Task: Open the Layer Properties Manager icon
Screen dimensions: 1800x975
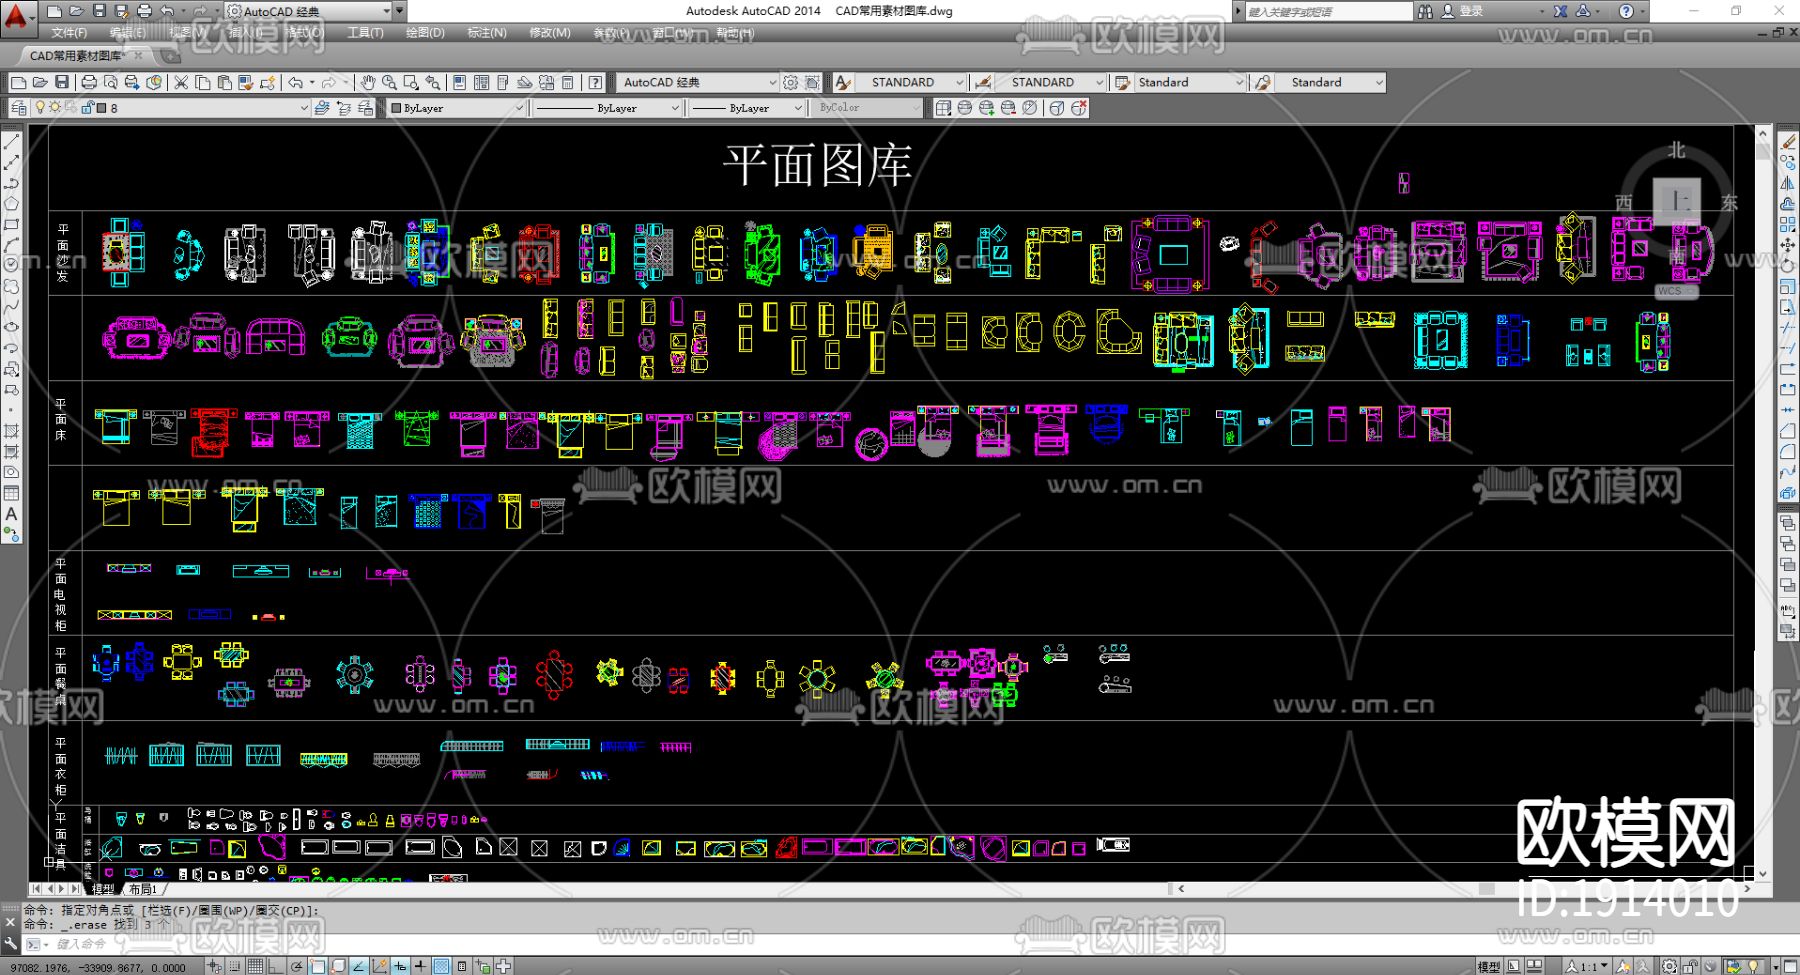Action: pos(19,108)
